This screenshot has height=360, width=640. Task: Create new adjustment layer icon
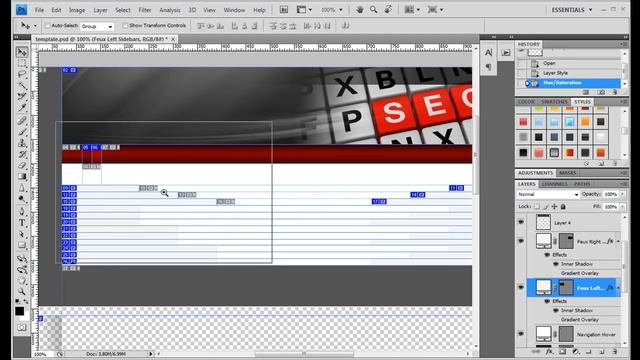(576, 351)
